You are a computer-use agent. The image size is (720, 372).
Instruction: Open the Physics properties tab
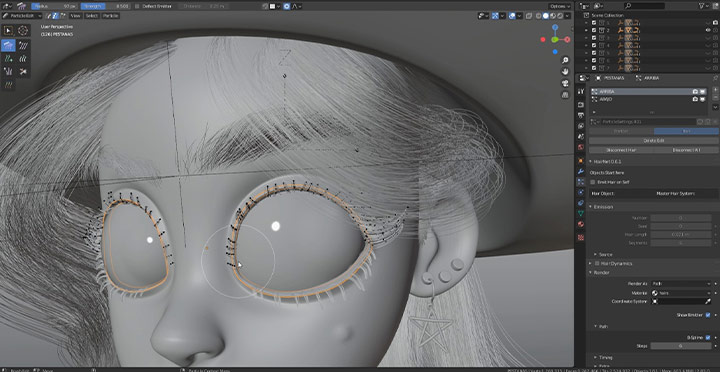[x=581, y=192]
